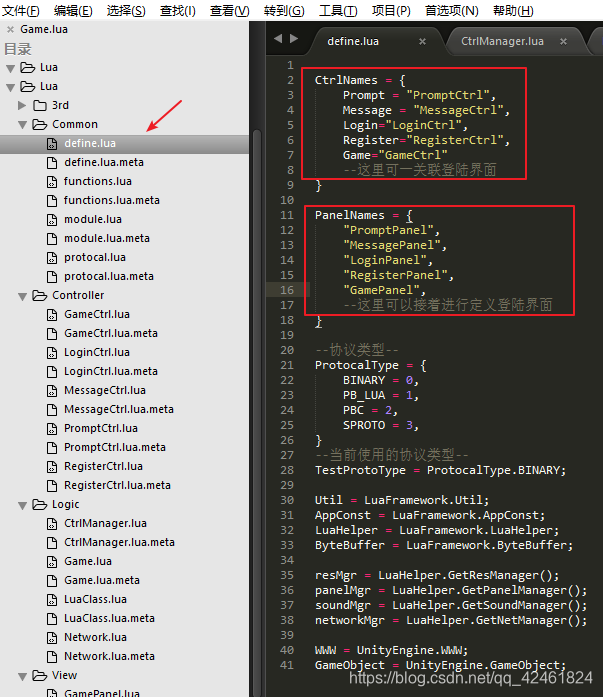Open the 选择(S) menu

[126, 10]
